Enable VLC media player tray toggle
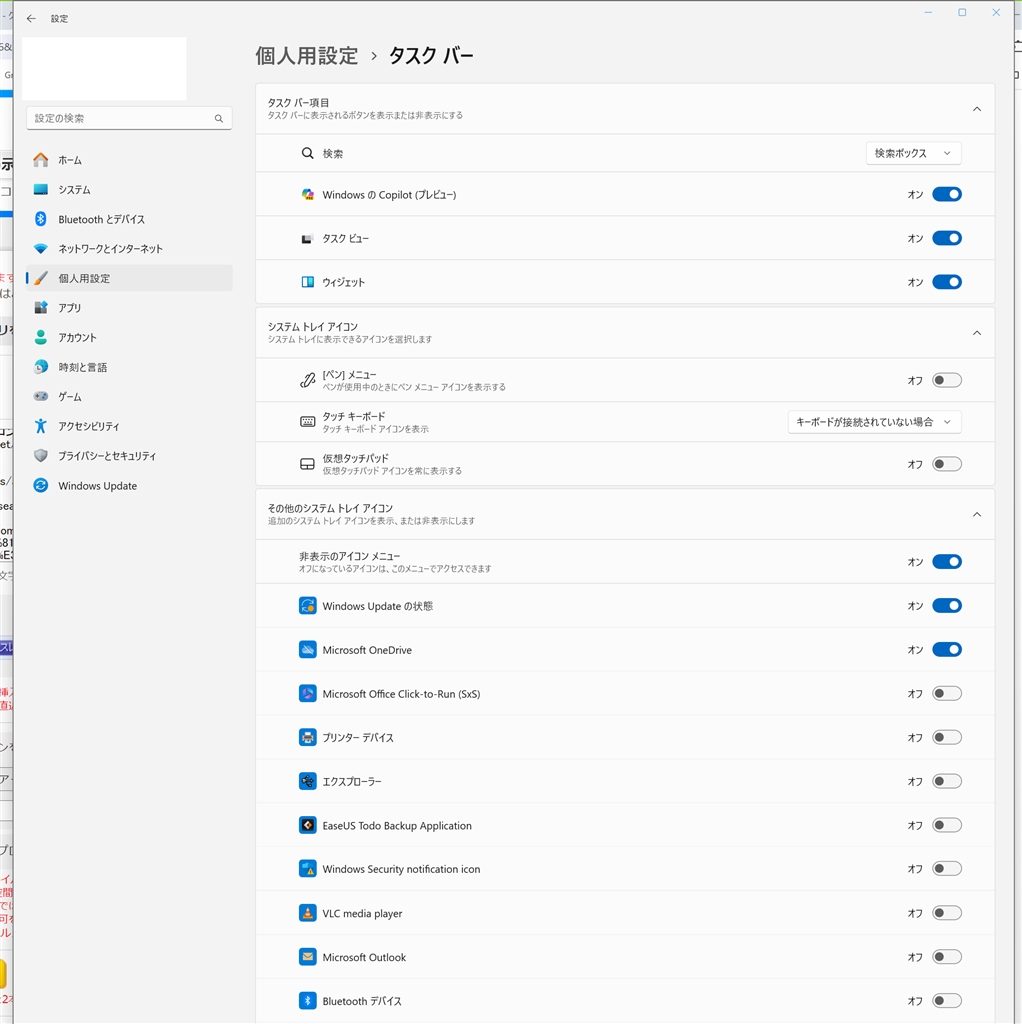This screenshot has height=1024, width=1022. point(947,913)
